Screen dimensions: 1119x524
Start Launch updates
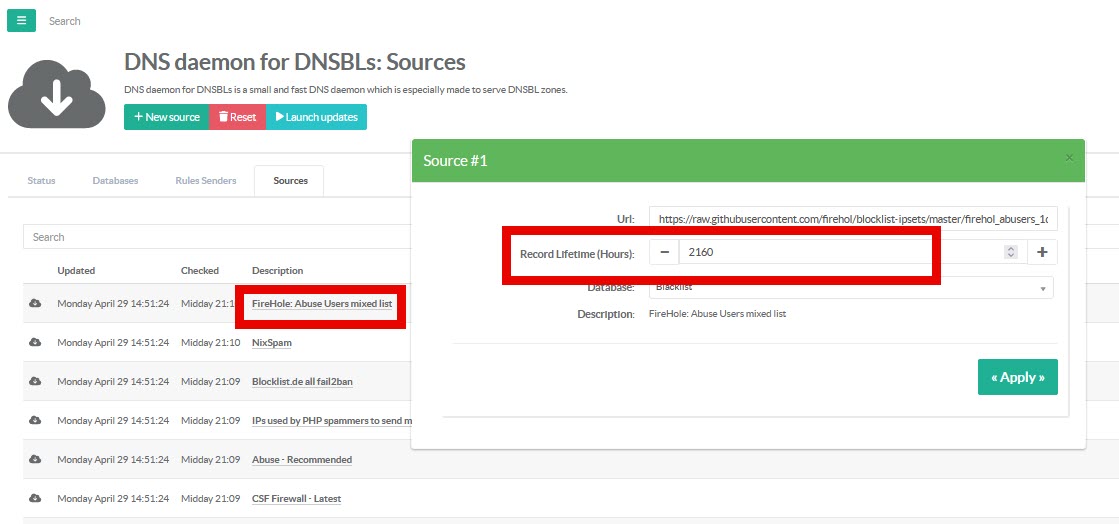coord(316,117)
